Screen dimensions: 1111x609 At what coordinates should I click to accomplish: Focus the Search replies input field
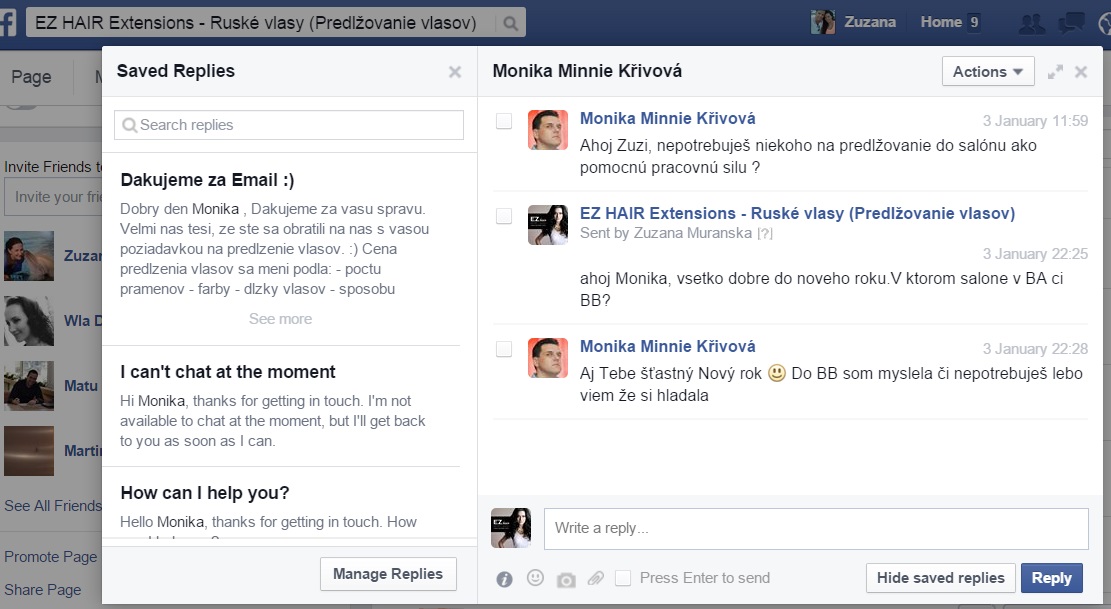coord(289,125)
